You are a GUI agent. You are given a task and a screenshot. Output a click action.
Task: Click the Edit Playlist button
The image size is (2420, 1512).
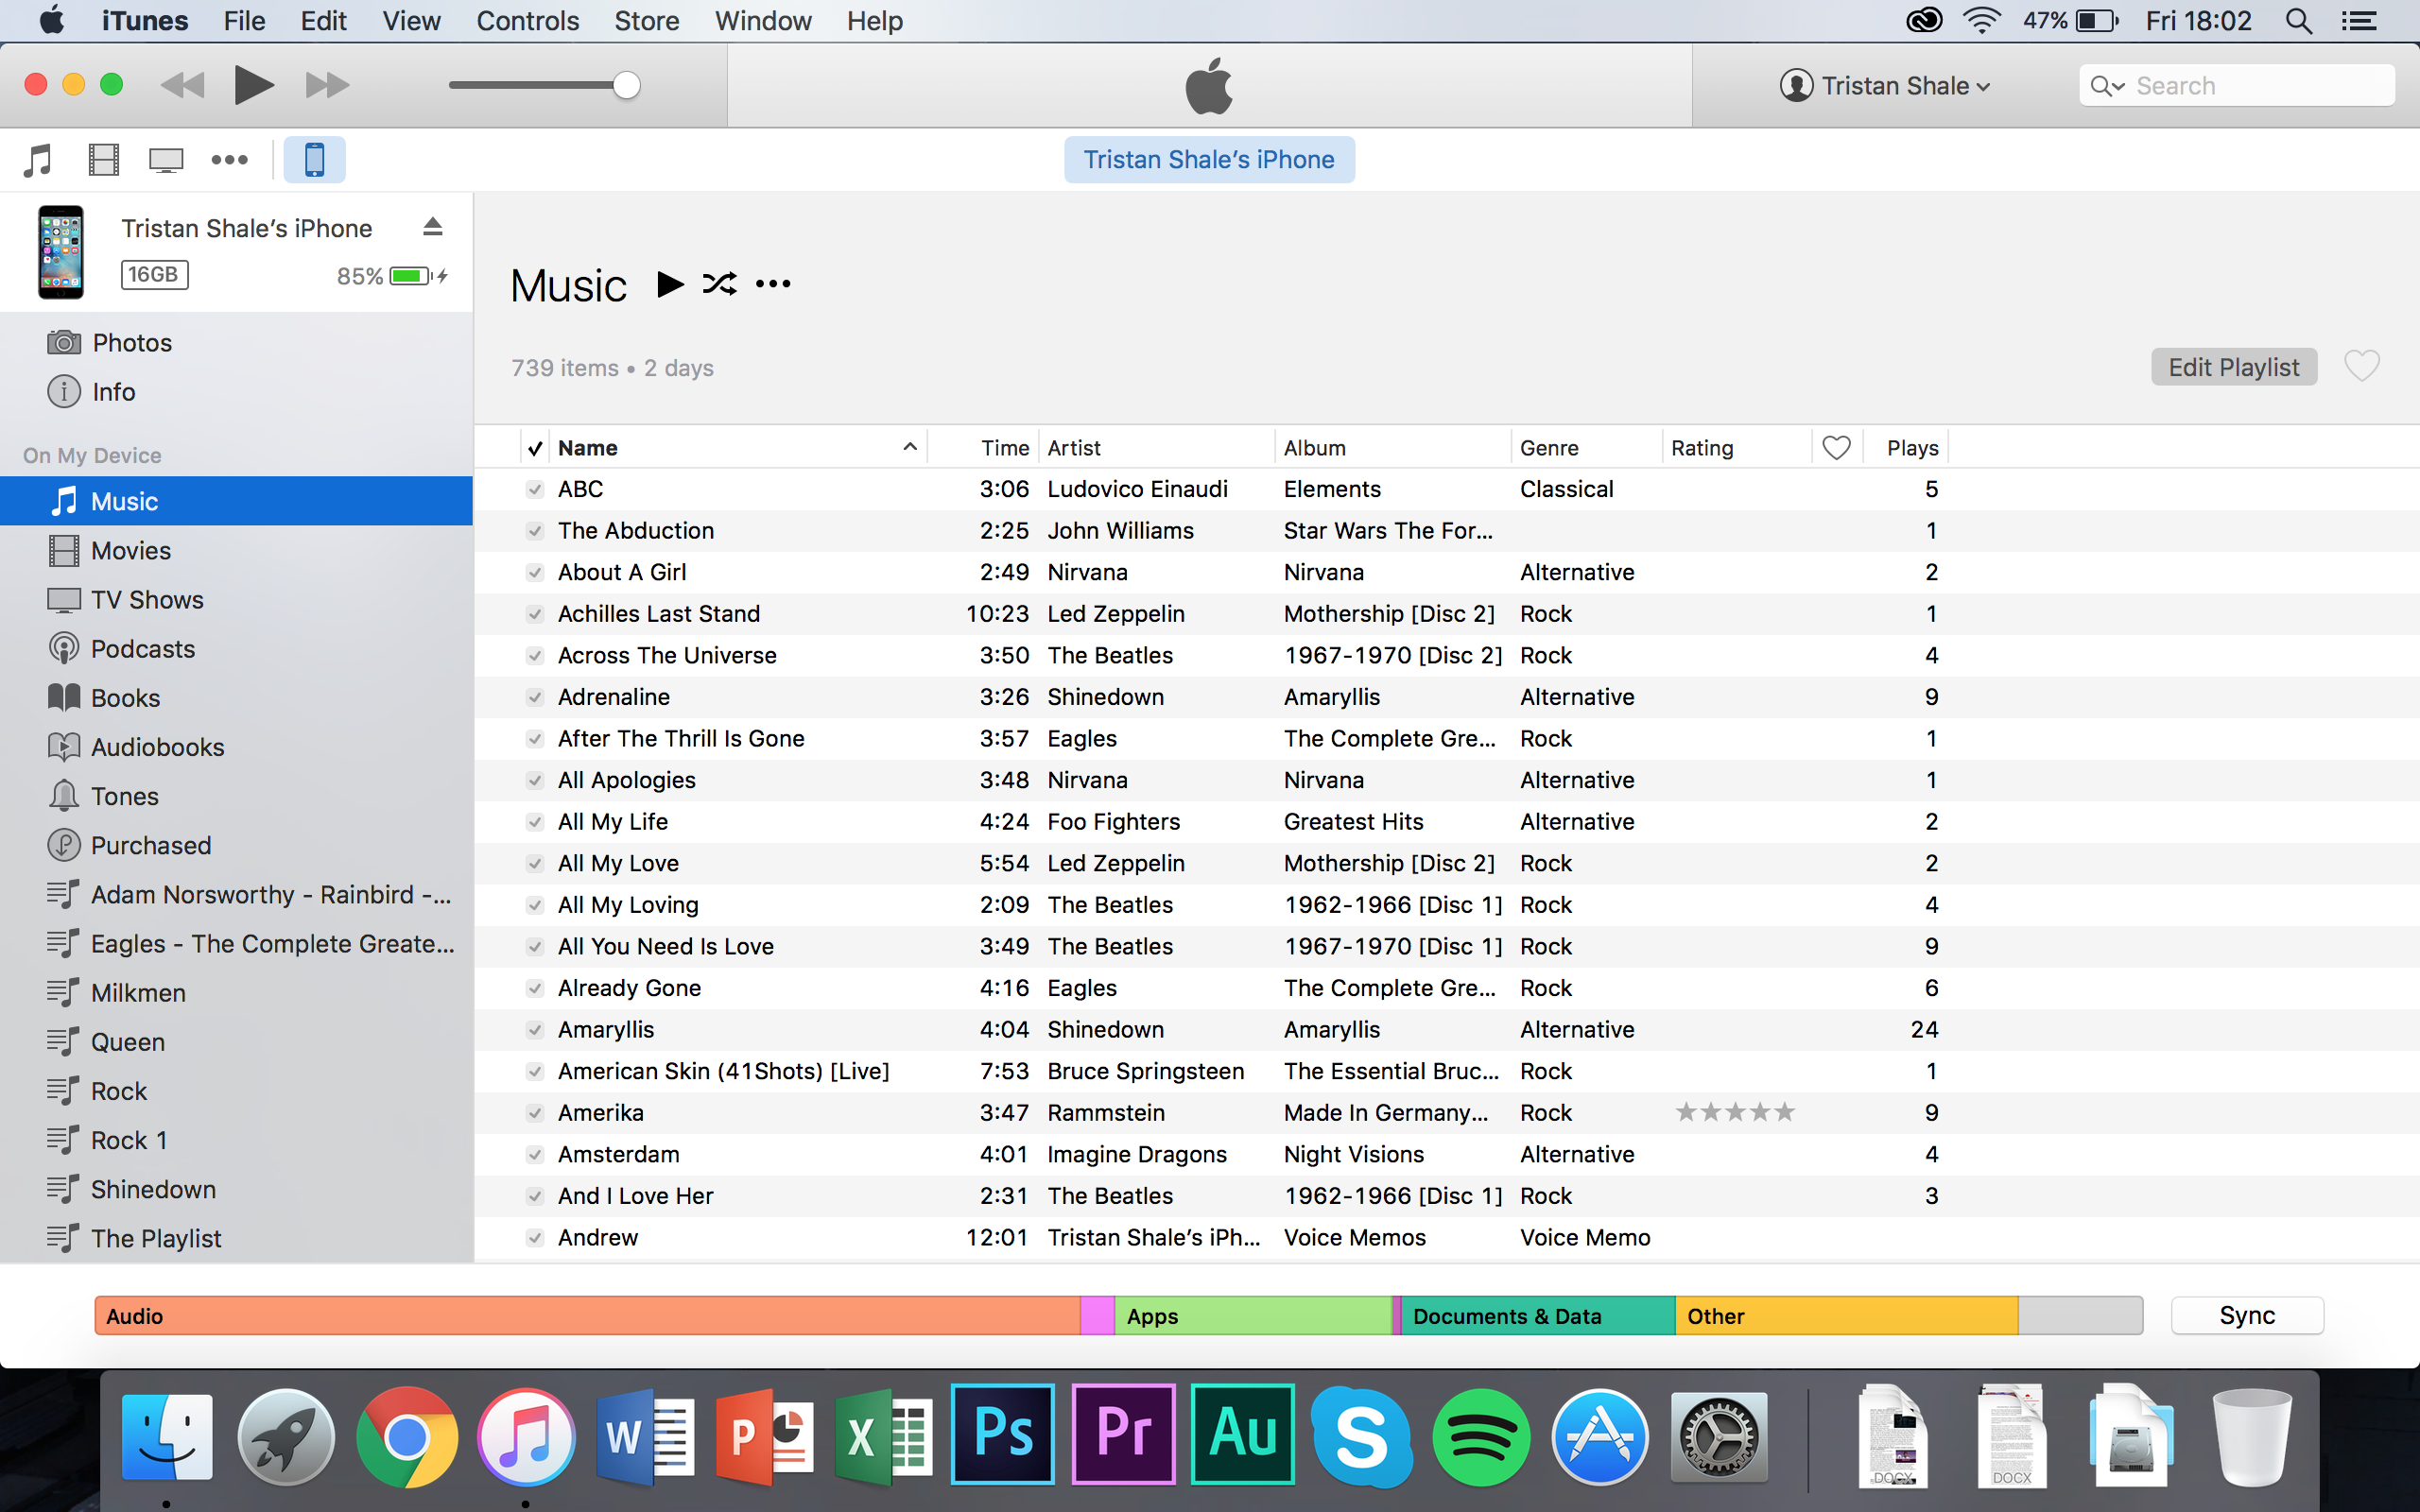click(x=2234, y=367)
